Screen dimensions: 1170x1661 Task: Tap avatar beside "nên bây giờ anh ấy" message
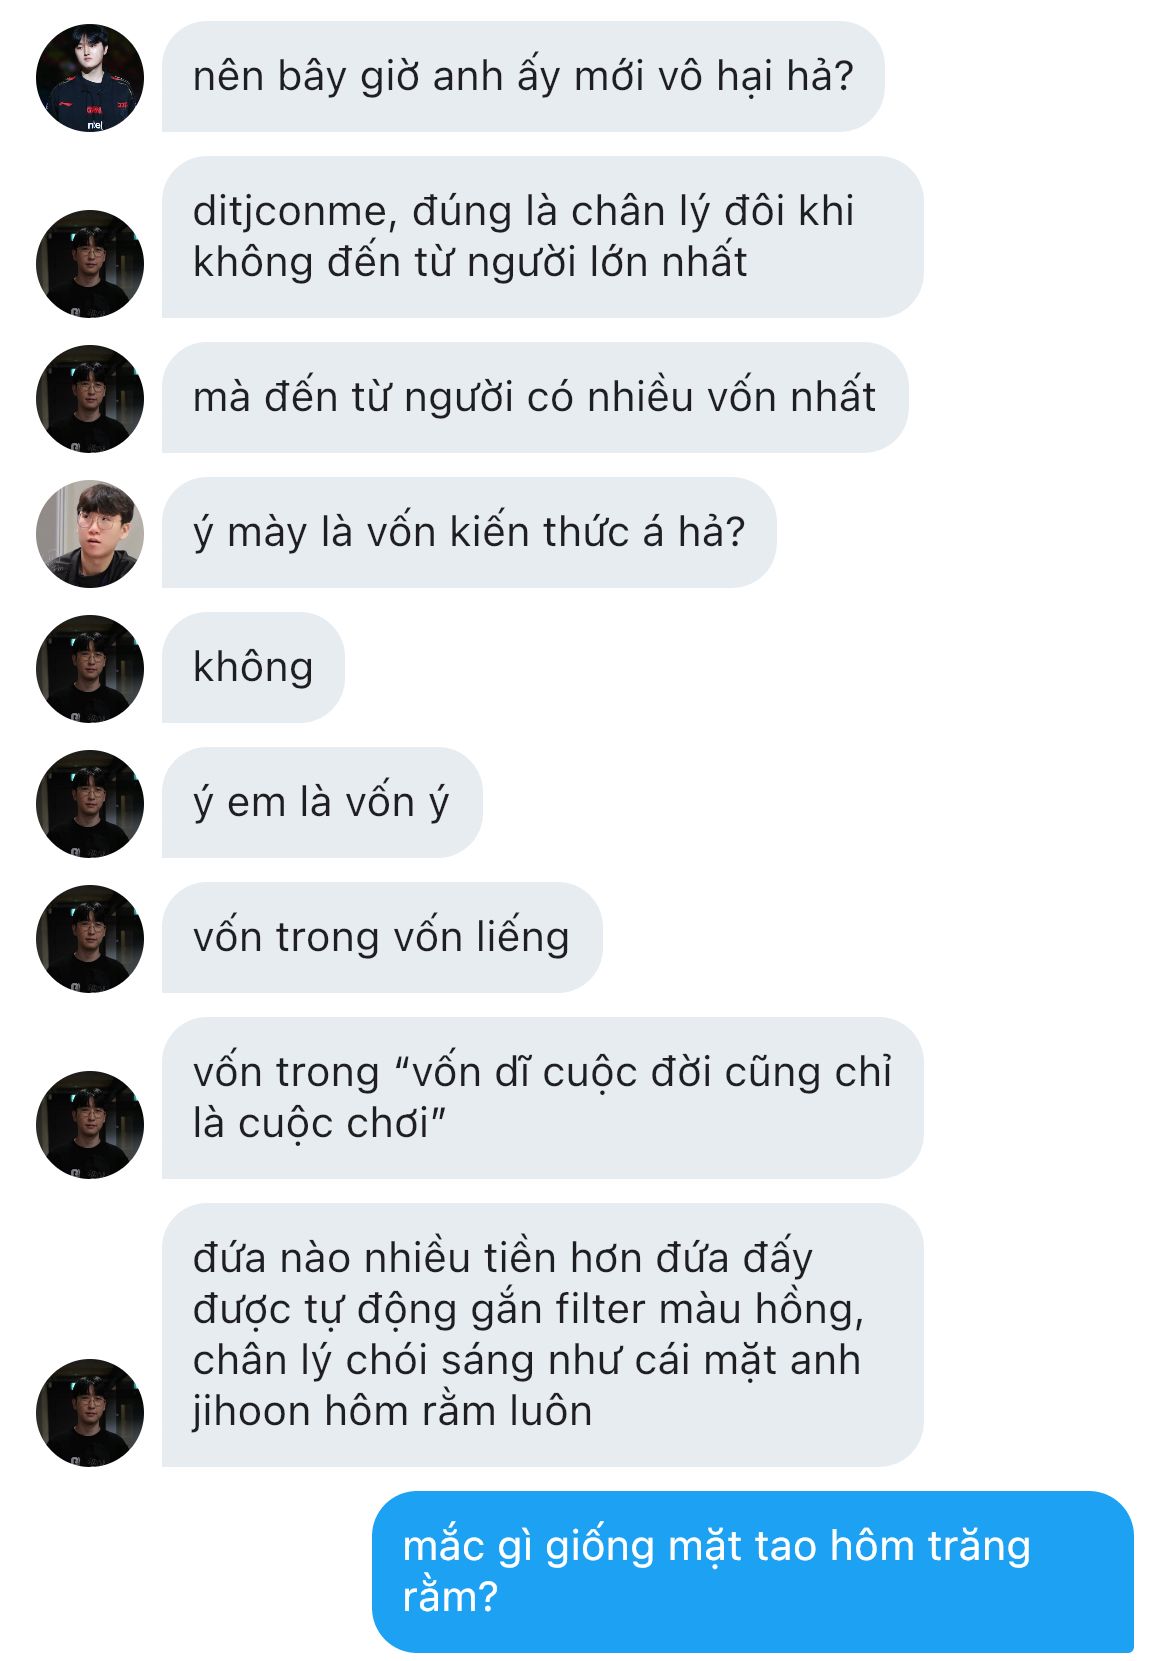click(x=90, y=78)
